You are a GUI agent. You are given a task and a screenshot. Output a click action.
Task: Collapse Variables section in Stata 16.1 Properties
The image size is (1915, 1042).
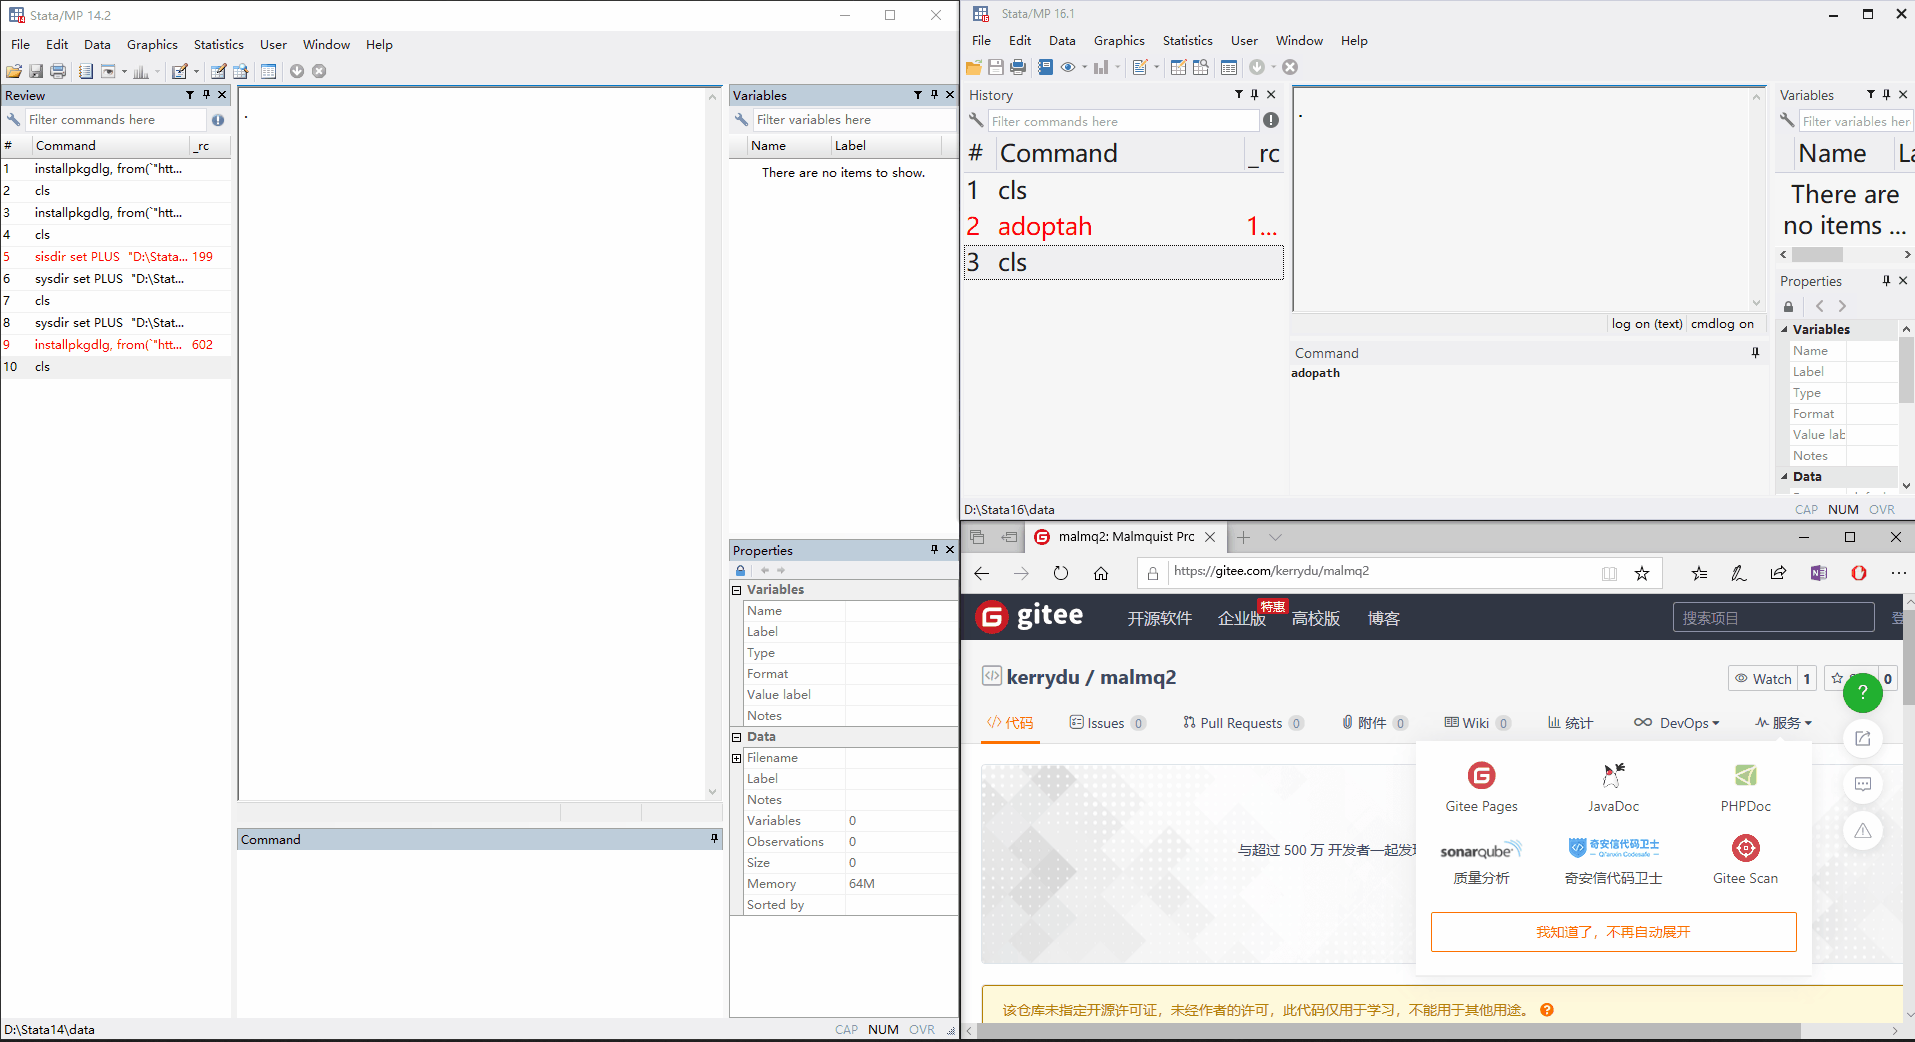pyautogui.click(x=1785, y=329)
